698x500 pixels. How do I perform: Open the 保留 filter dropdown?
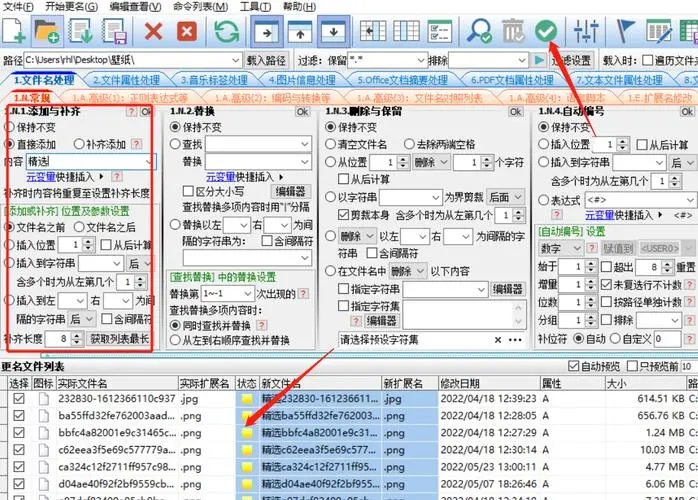[x=421, y=60]
